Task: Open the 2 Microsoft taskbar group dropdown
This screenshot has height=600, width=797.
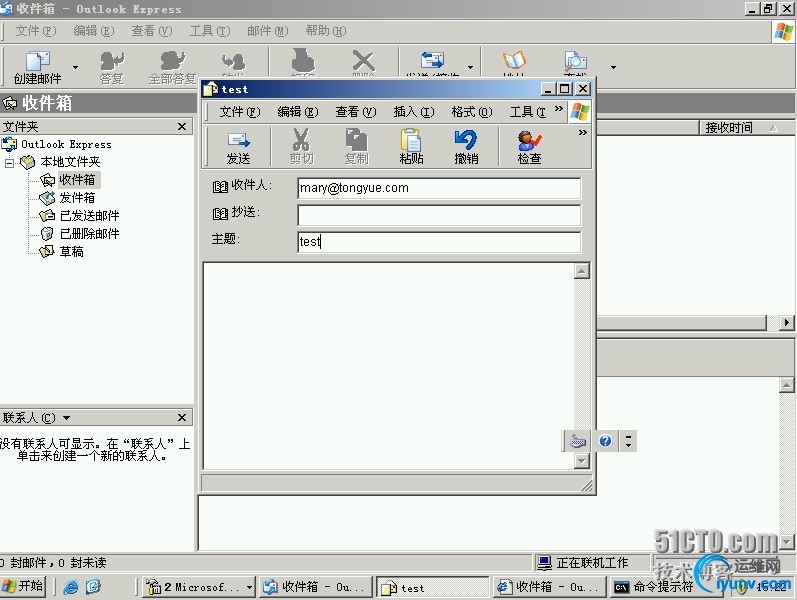Action: click(x=249, y=587)
